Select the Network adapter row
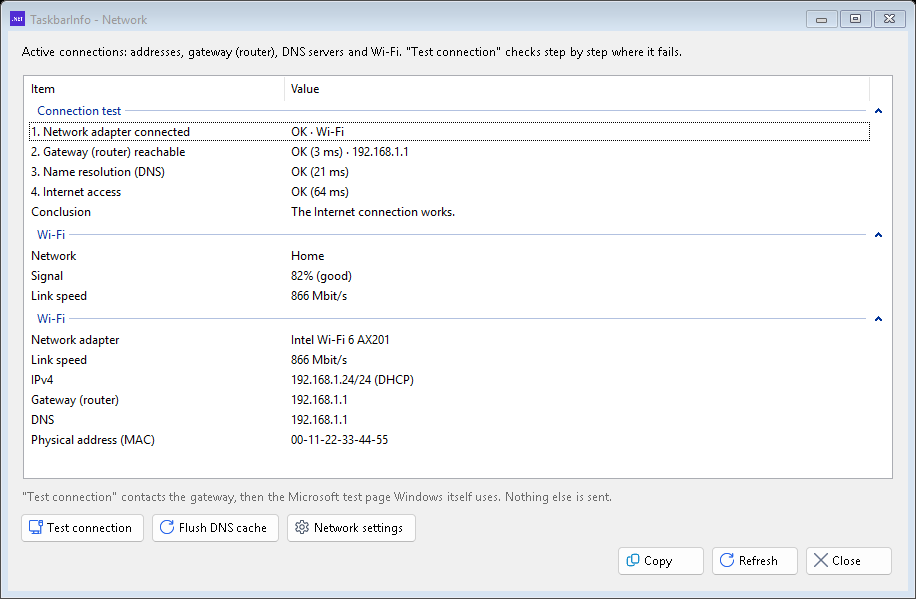Image resolution: width=916 pixels, height=599 pixels. [x=449, y=340]
